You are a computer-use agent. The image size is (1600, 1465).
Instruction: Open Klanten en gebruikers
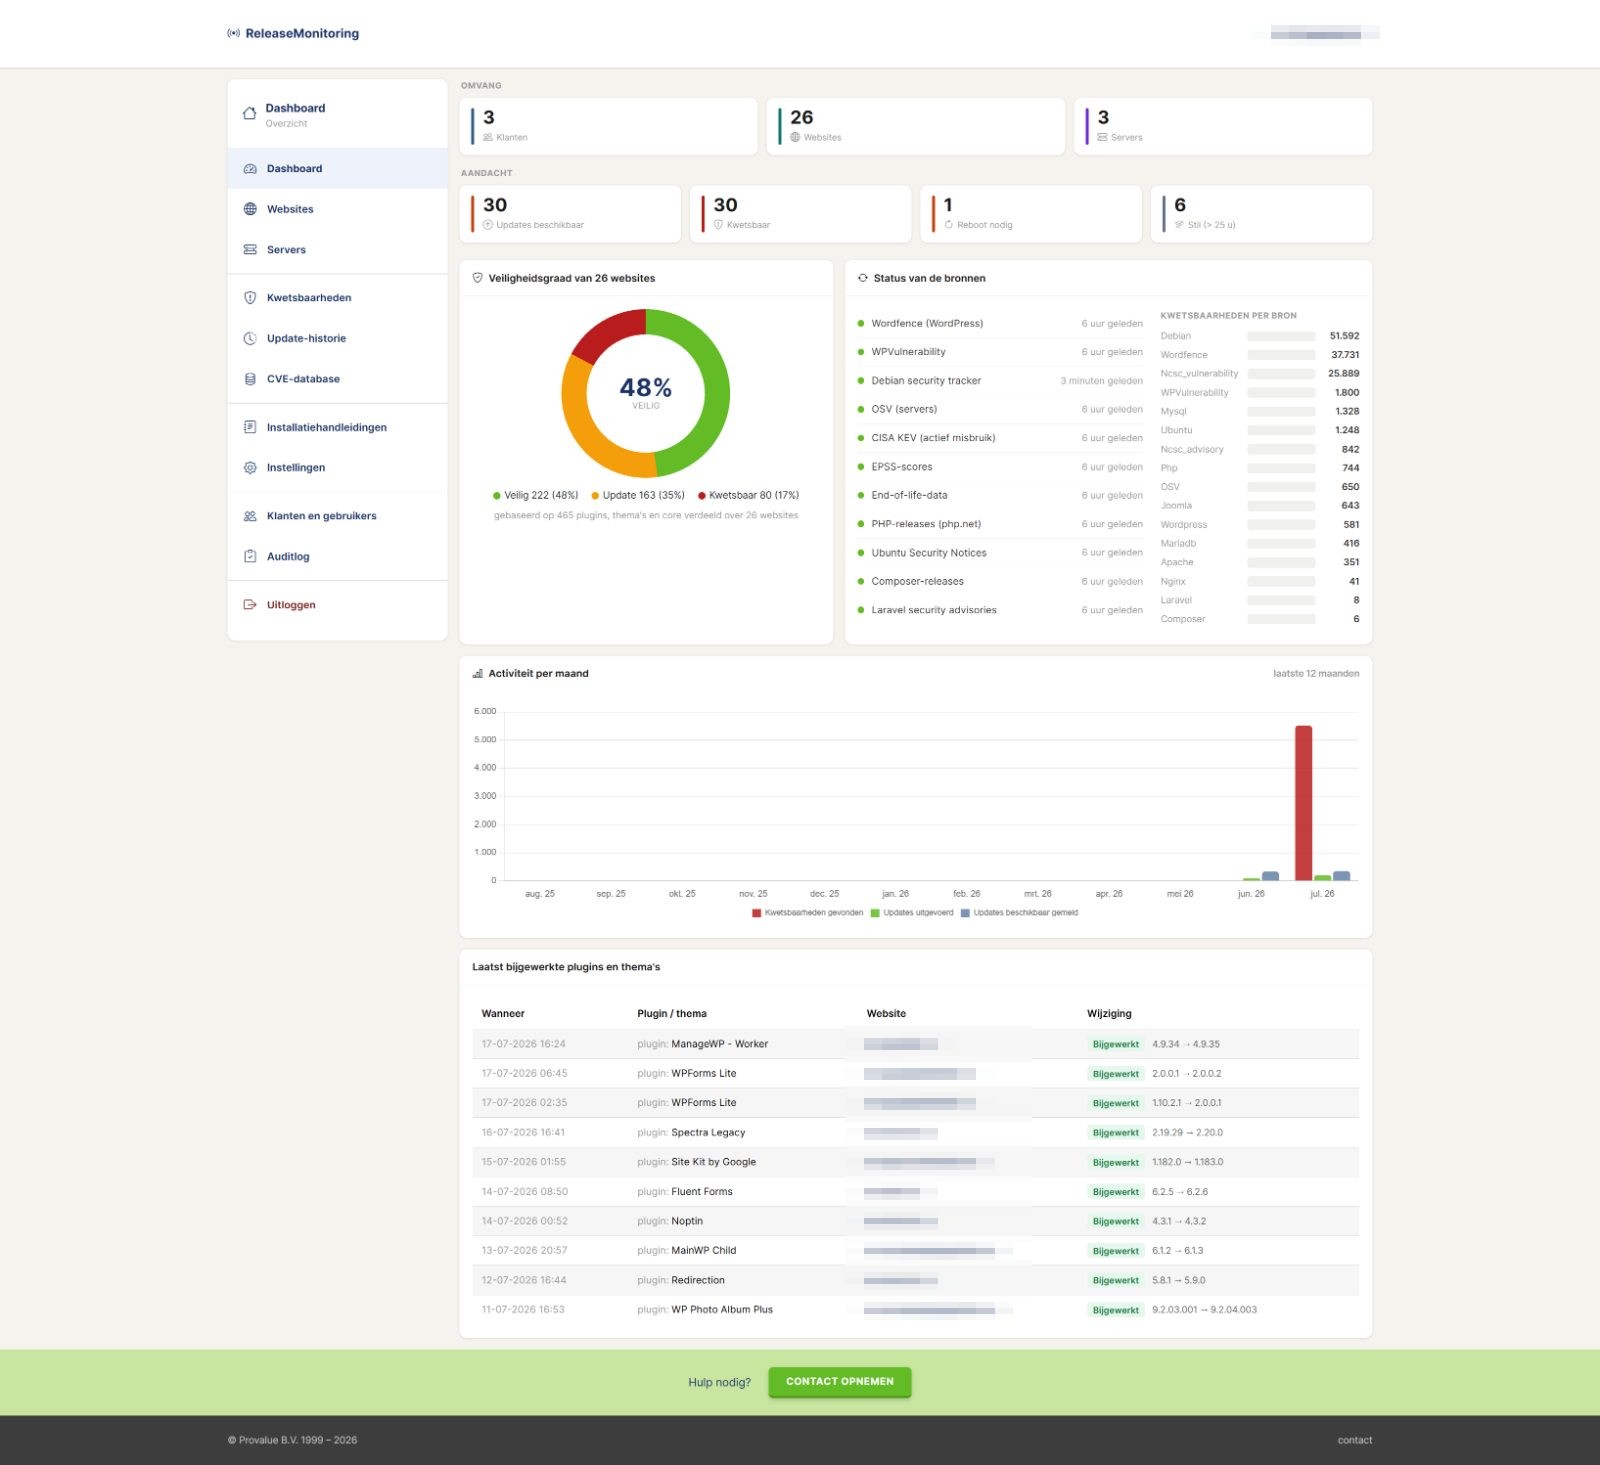coord(337,516)
